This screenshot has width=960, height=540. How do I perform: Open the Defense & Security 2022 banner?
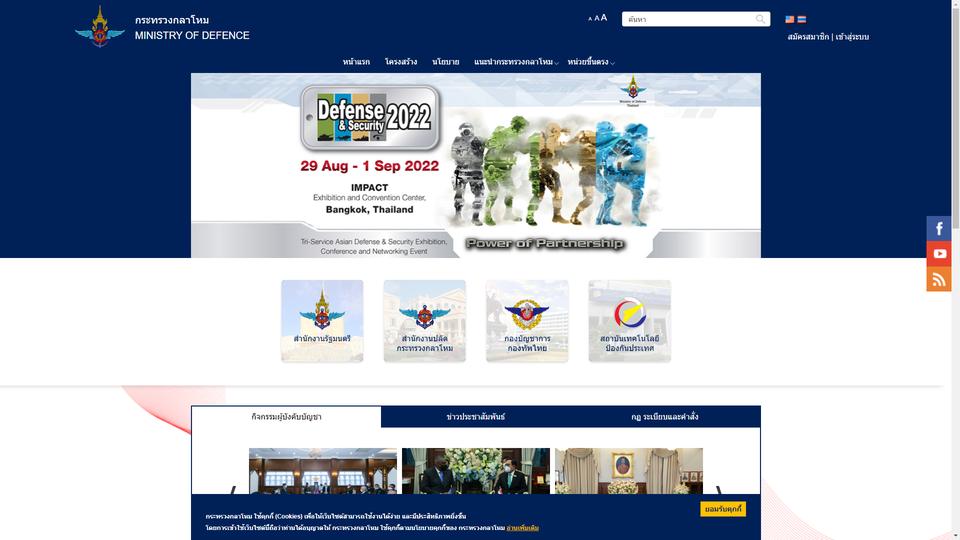point(476,165)
